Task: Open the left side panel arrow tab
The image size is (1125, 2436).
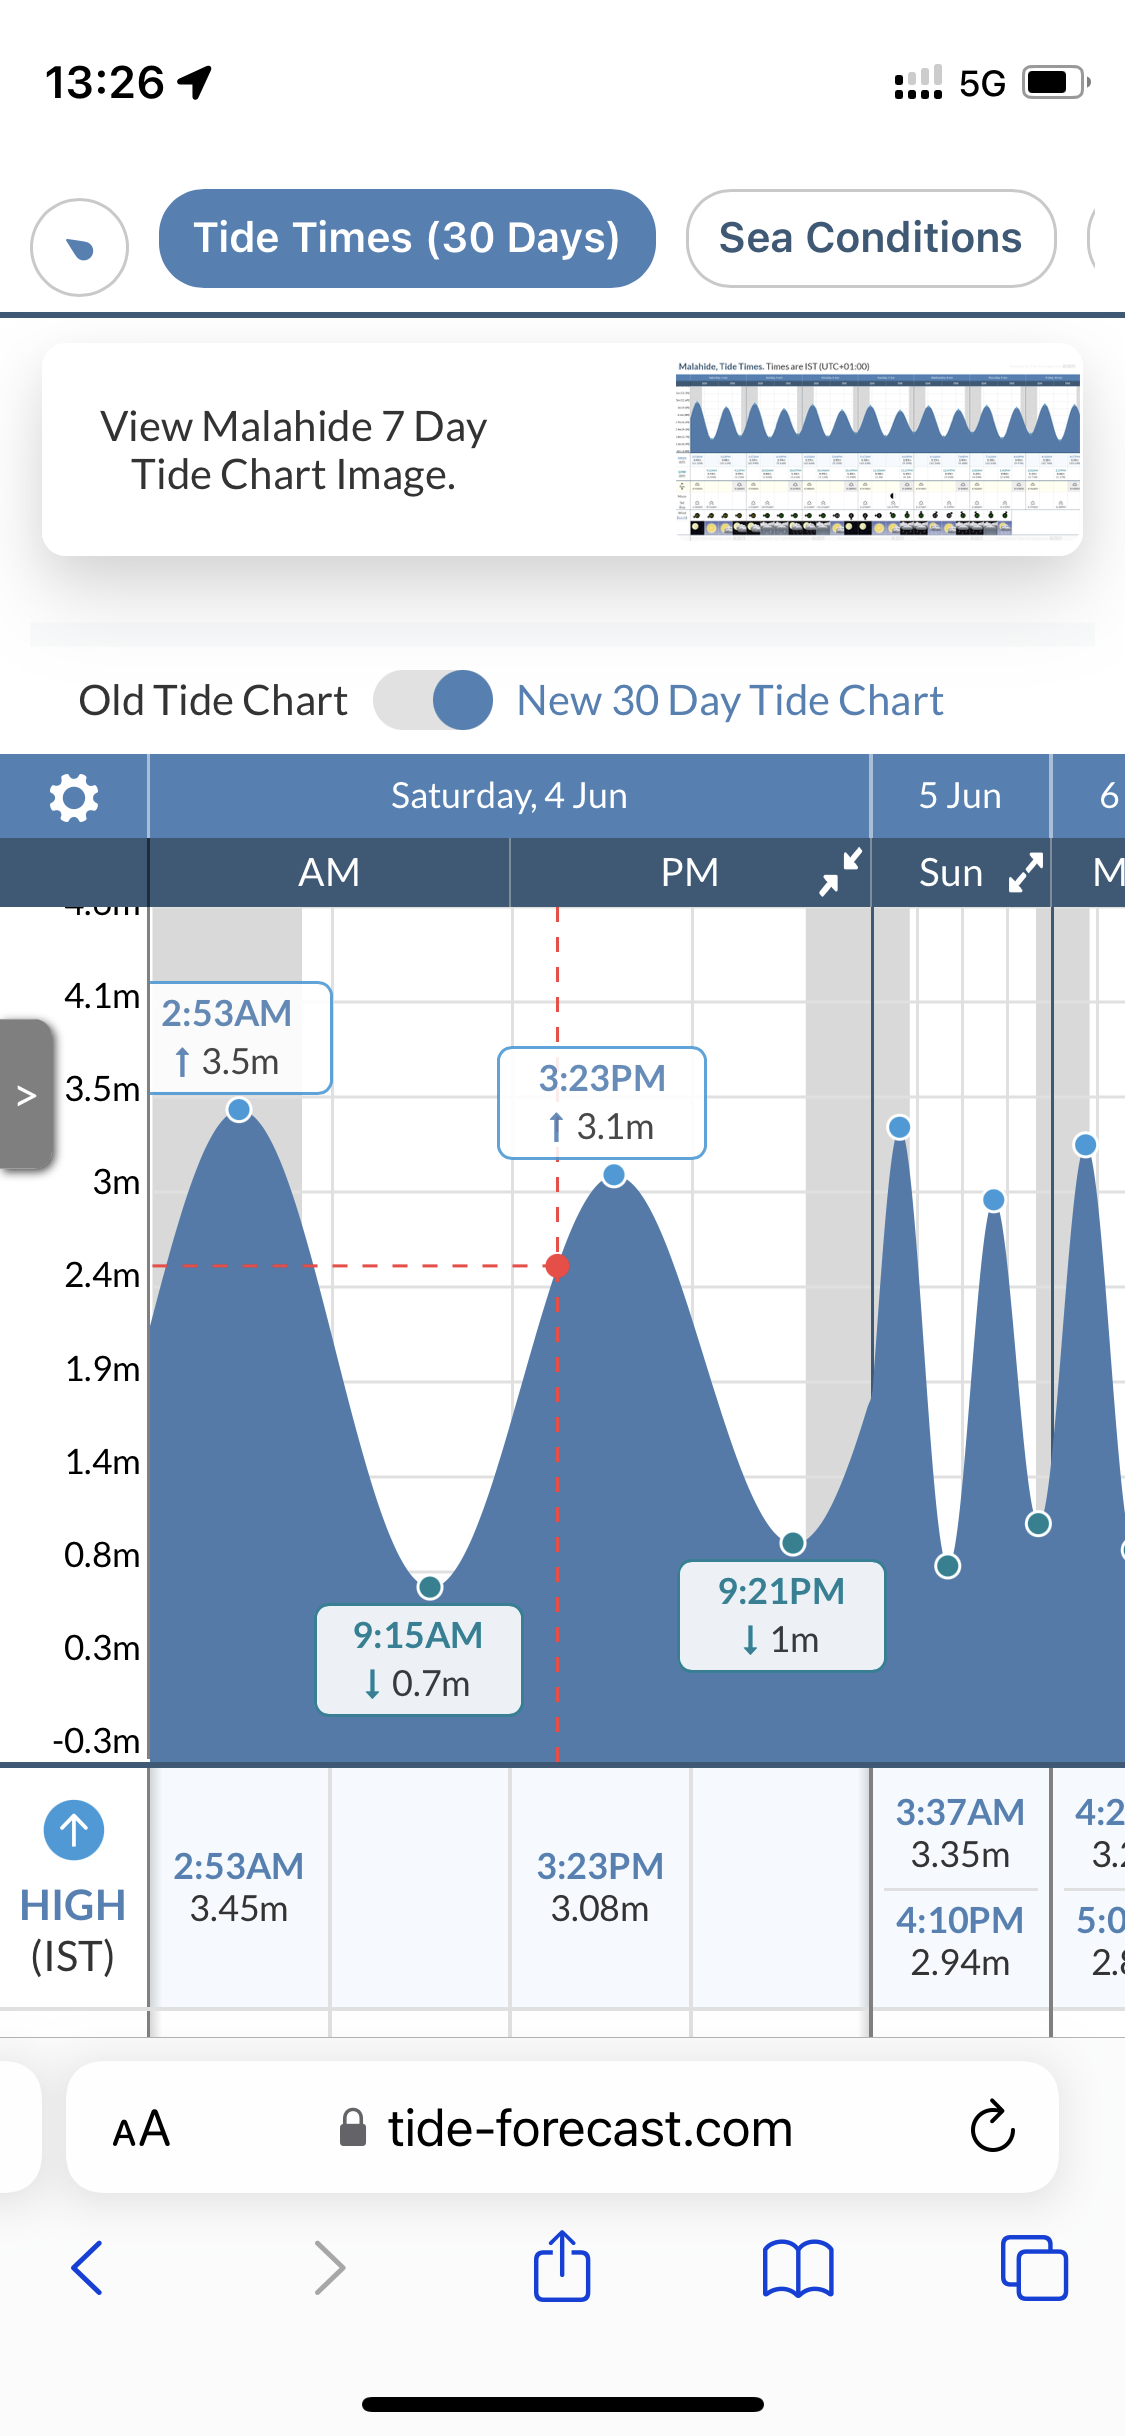Action: [x=27, y=1095]
